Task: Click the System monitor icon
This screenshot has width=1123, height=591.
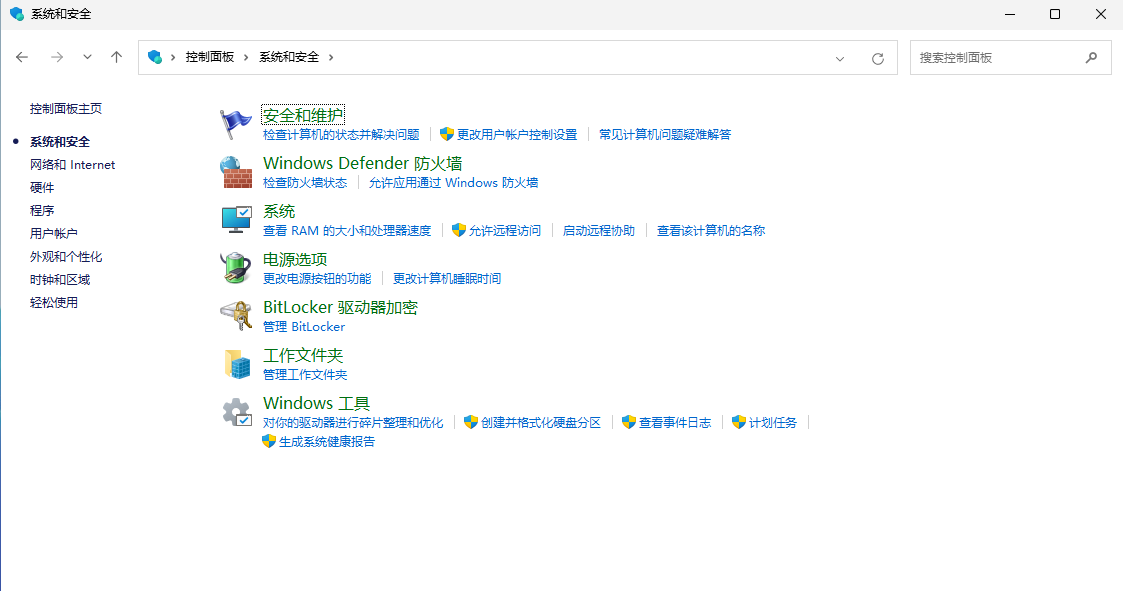Action: (236, 219)
